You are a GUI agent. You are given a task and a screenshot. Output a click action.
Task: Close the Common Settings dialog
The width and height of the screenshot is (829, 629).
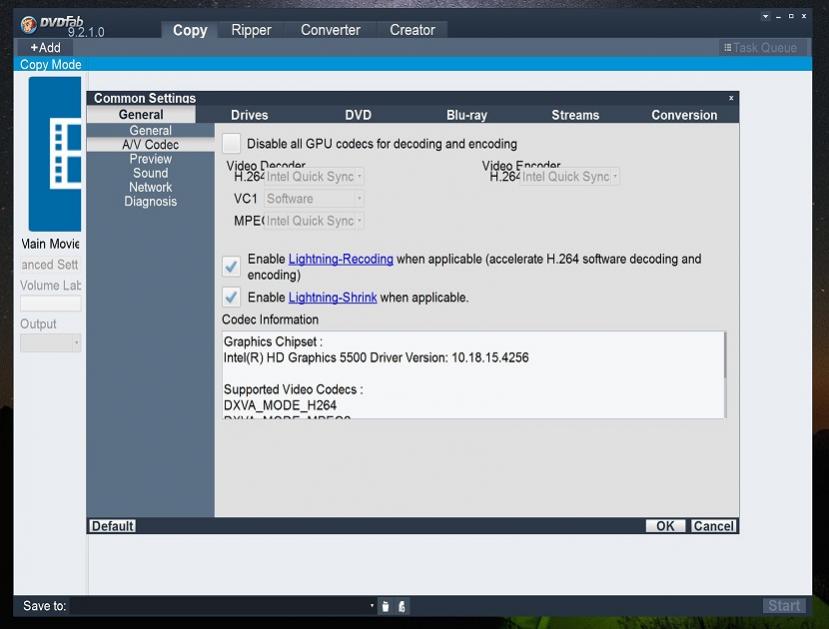[x=731, y=98]
